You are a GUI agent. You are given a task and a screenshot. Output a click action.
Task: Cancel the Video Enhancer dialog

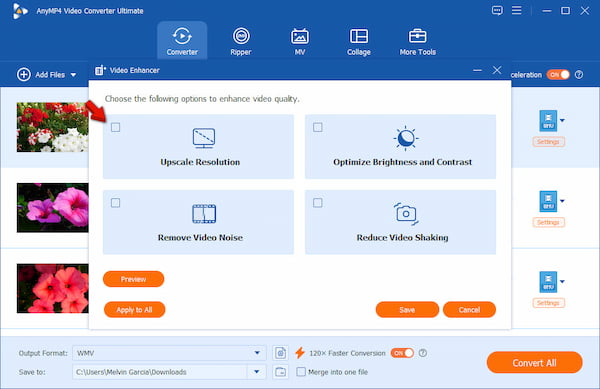click(x=469, y=309)
